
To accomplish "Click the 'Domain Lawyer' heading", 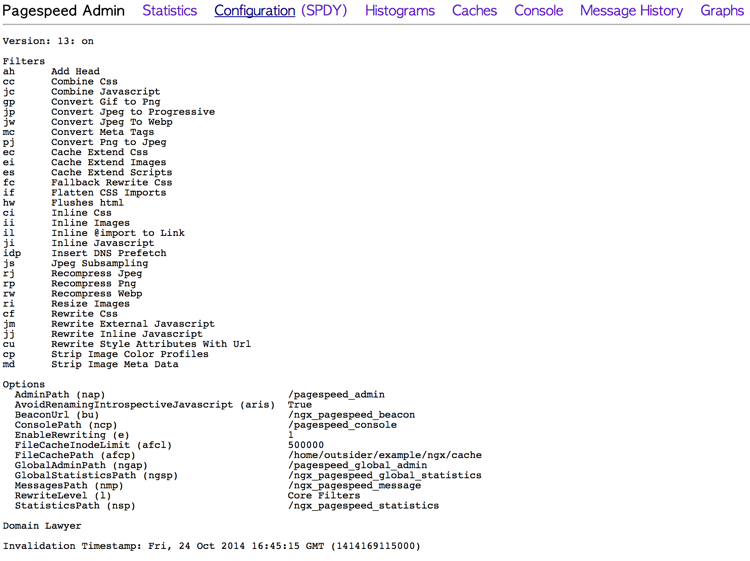I will click(x=42, y=526).
